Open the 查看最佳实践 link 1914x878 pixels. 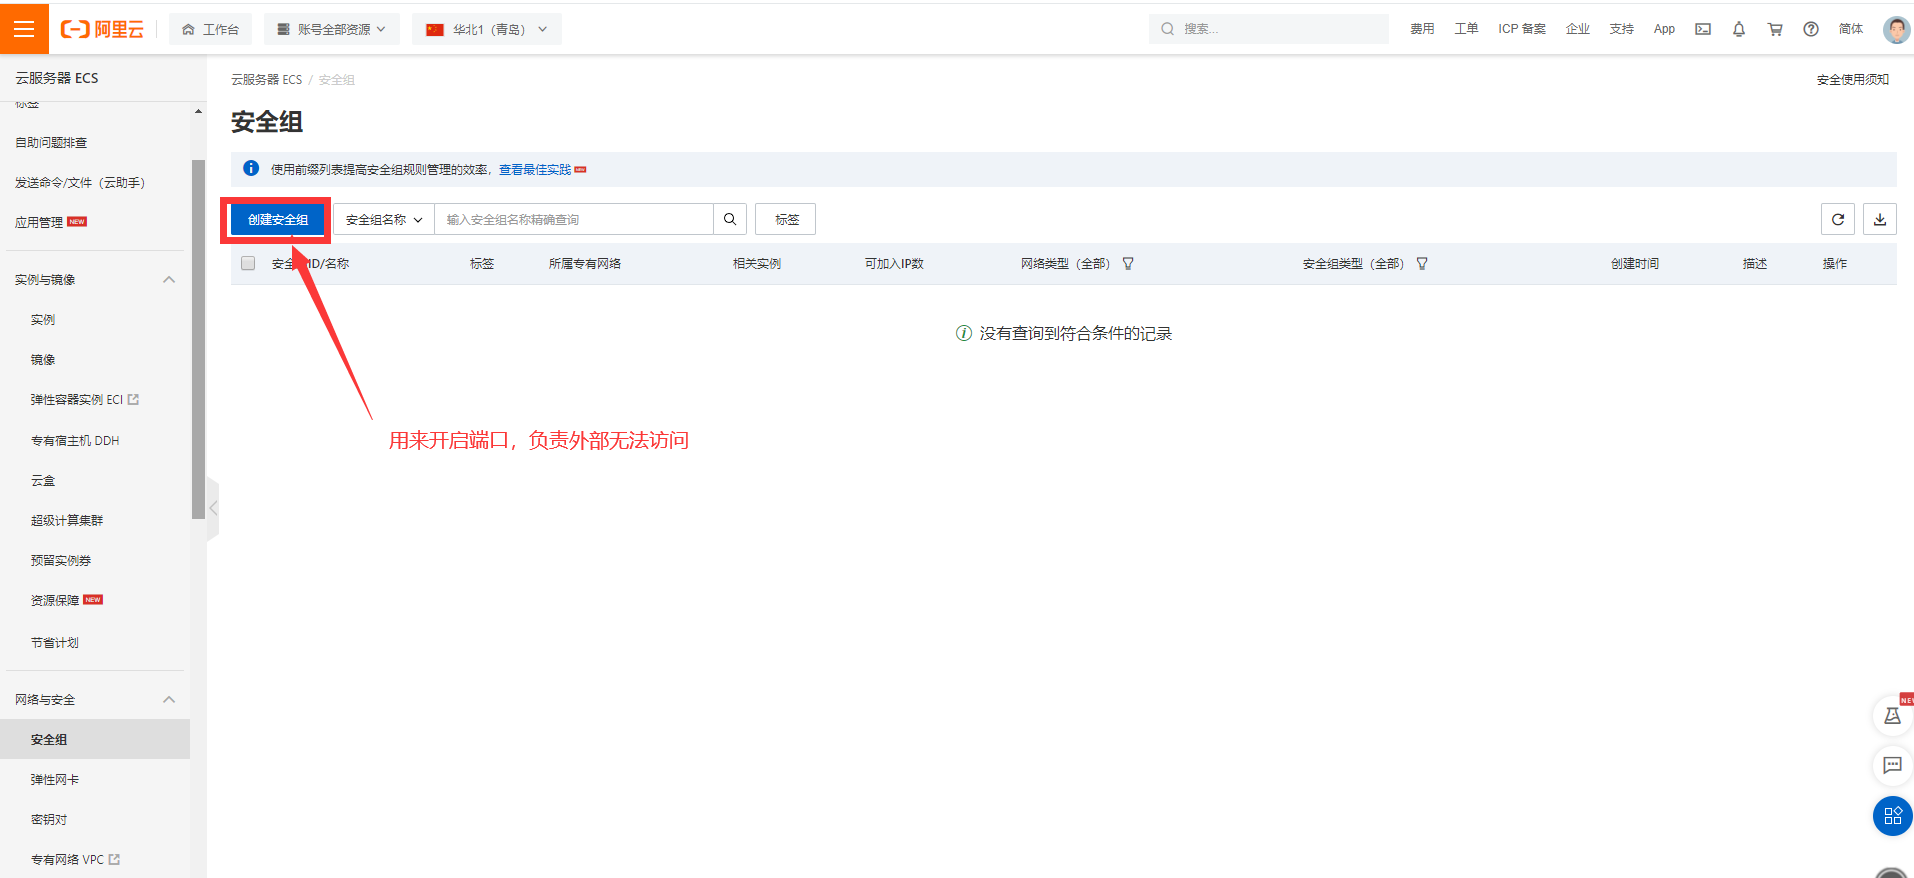[x=535, y=170]
